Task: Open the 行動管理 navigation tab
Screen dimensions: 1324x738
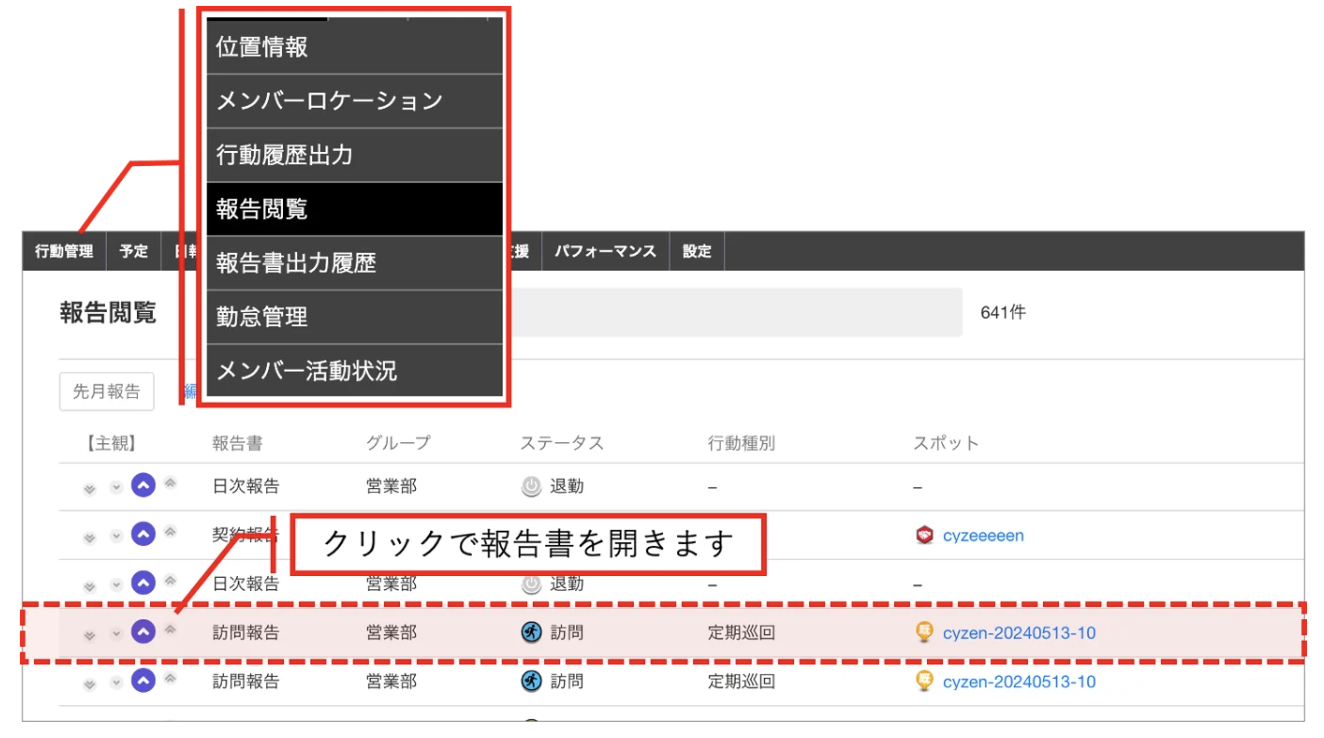Action: [x=64, y=251]
